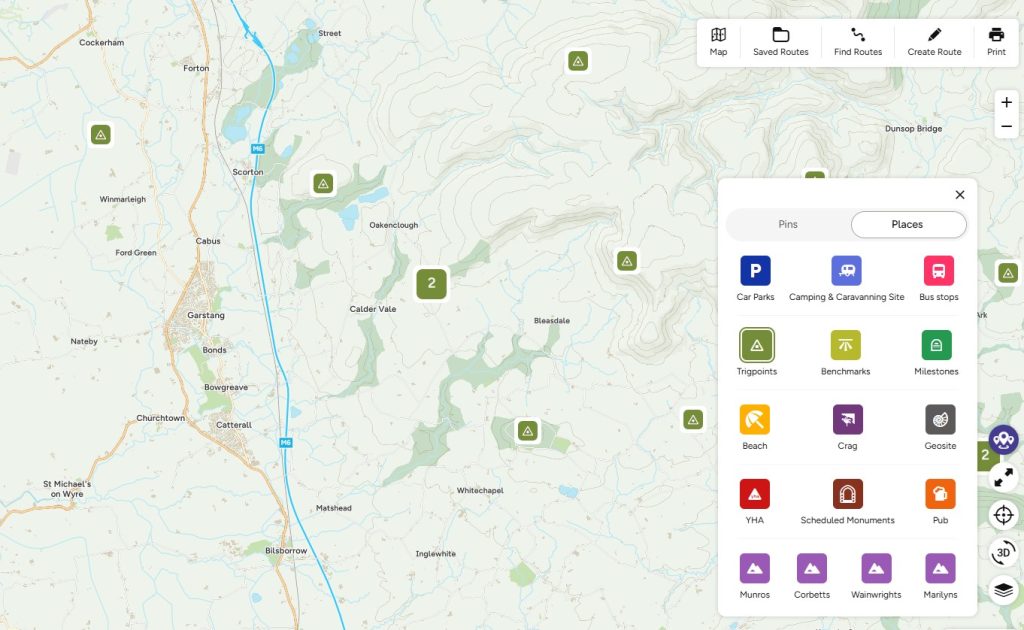Toggle Benchmarks visibility
Image resolution: width=1024 pixels, height=630 pixels.
pyautogui.click(x=845, y=347)
